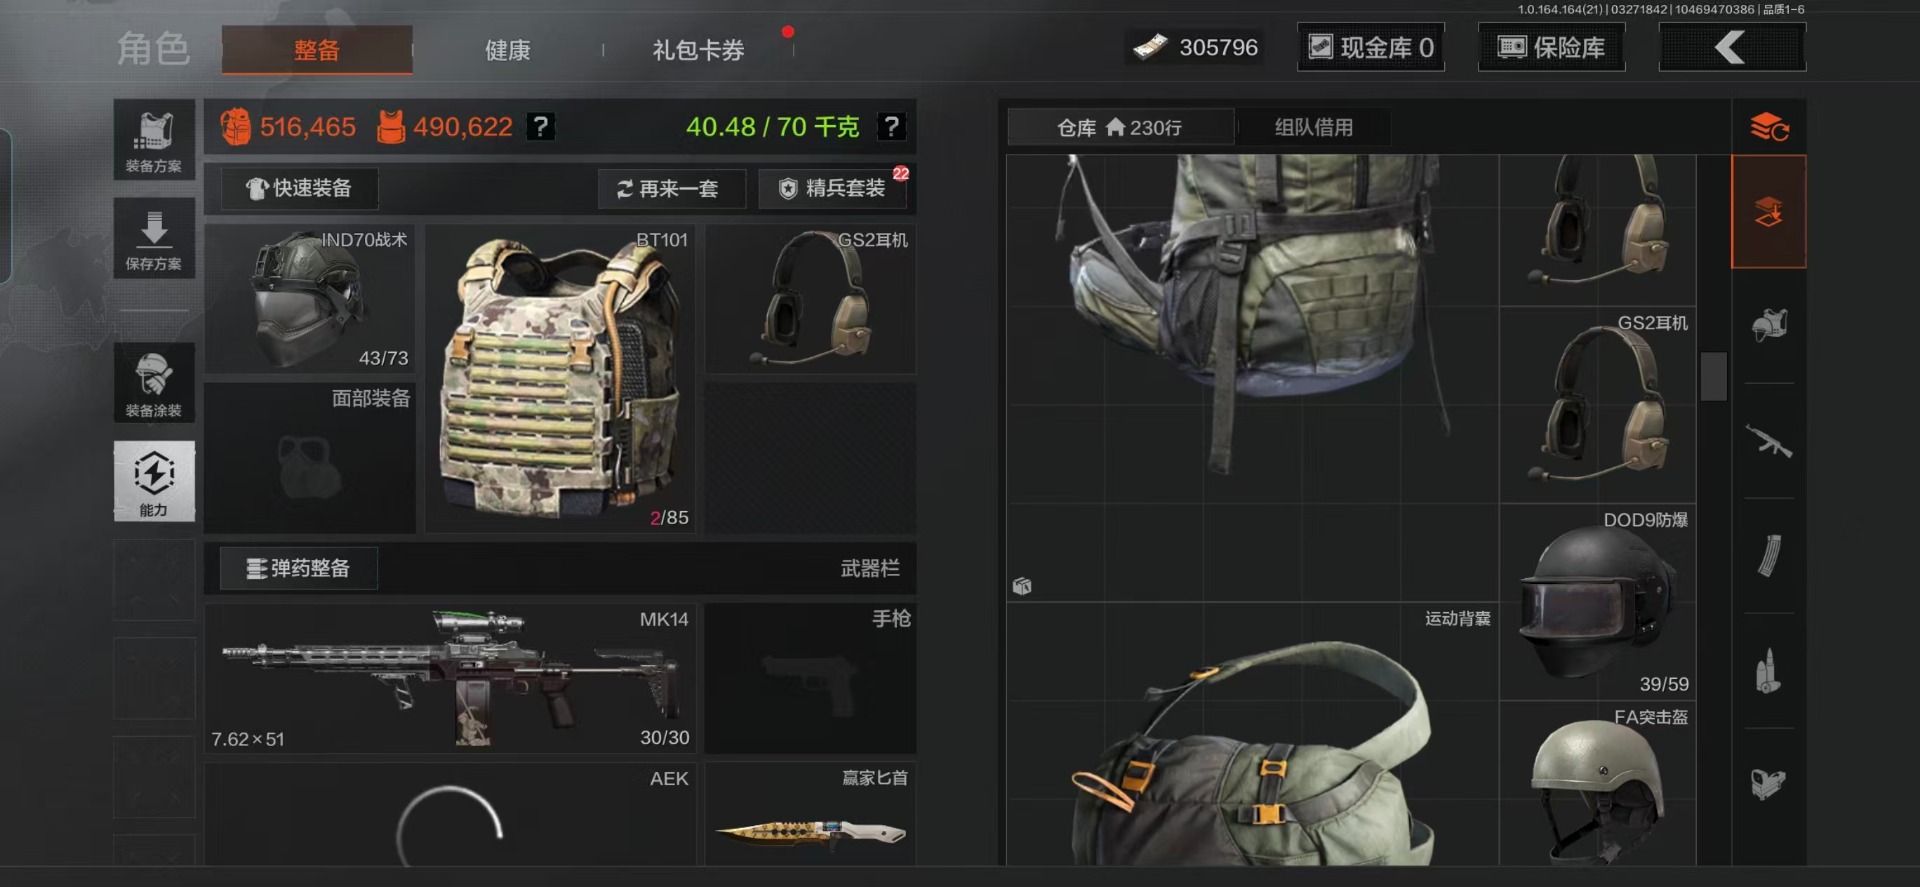Switch to the 健康 tab

tap(508, 50)
